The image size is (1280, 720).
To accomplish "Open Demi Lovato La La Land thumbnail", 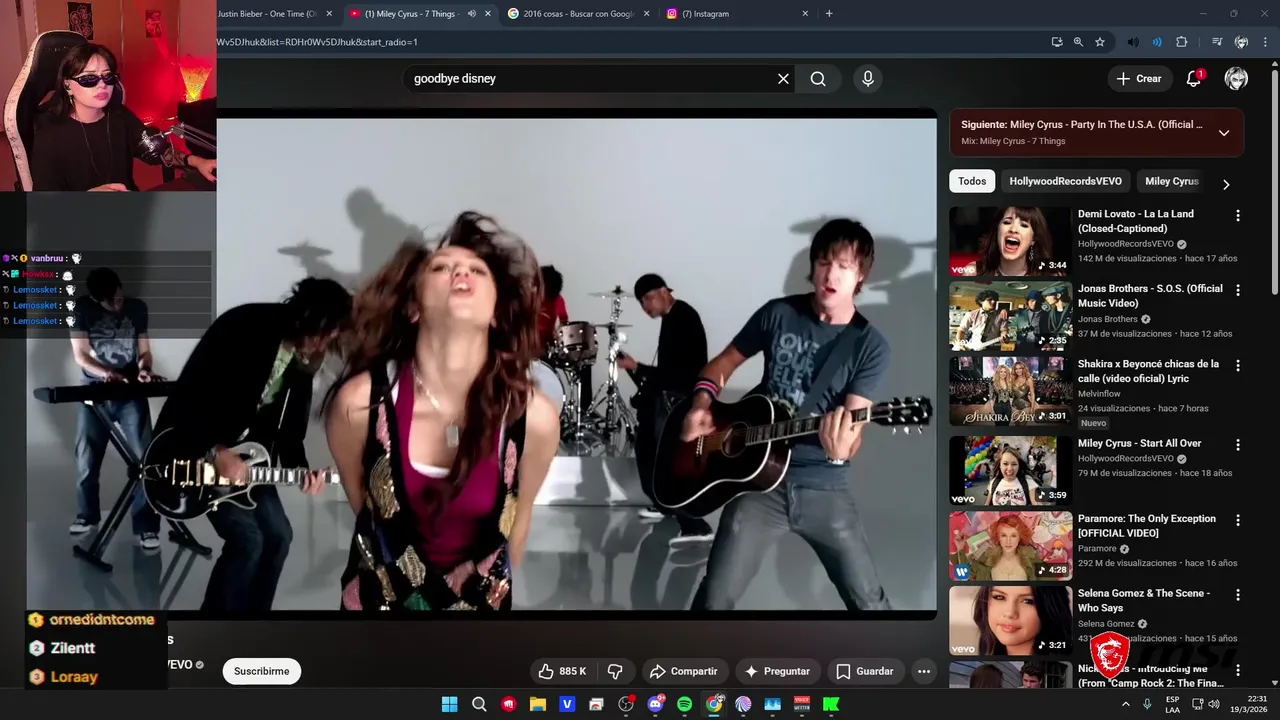I will pyautogui.click(x=1010, y=241).
